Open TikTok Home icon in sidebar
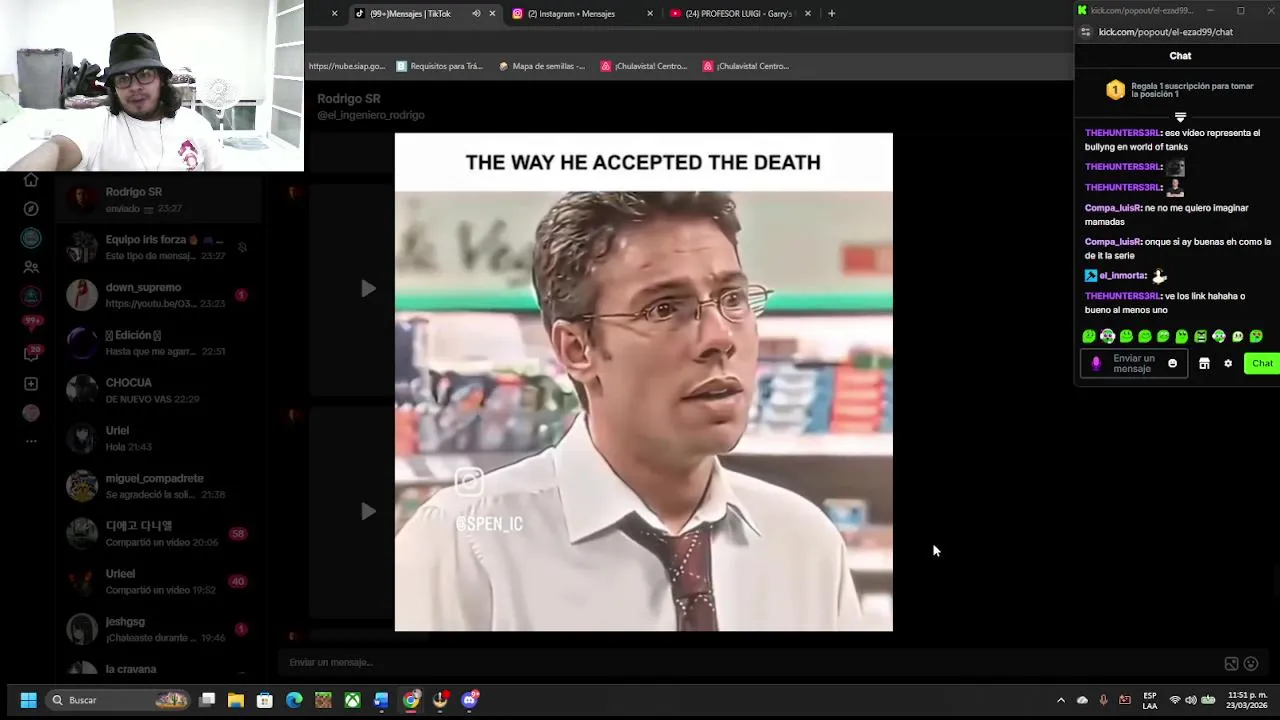The image size is (1280, 720). point(31,180)
